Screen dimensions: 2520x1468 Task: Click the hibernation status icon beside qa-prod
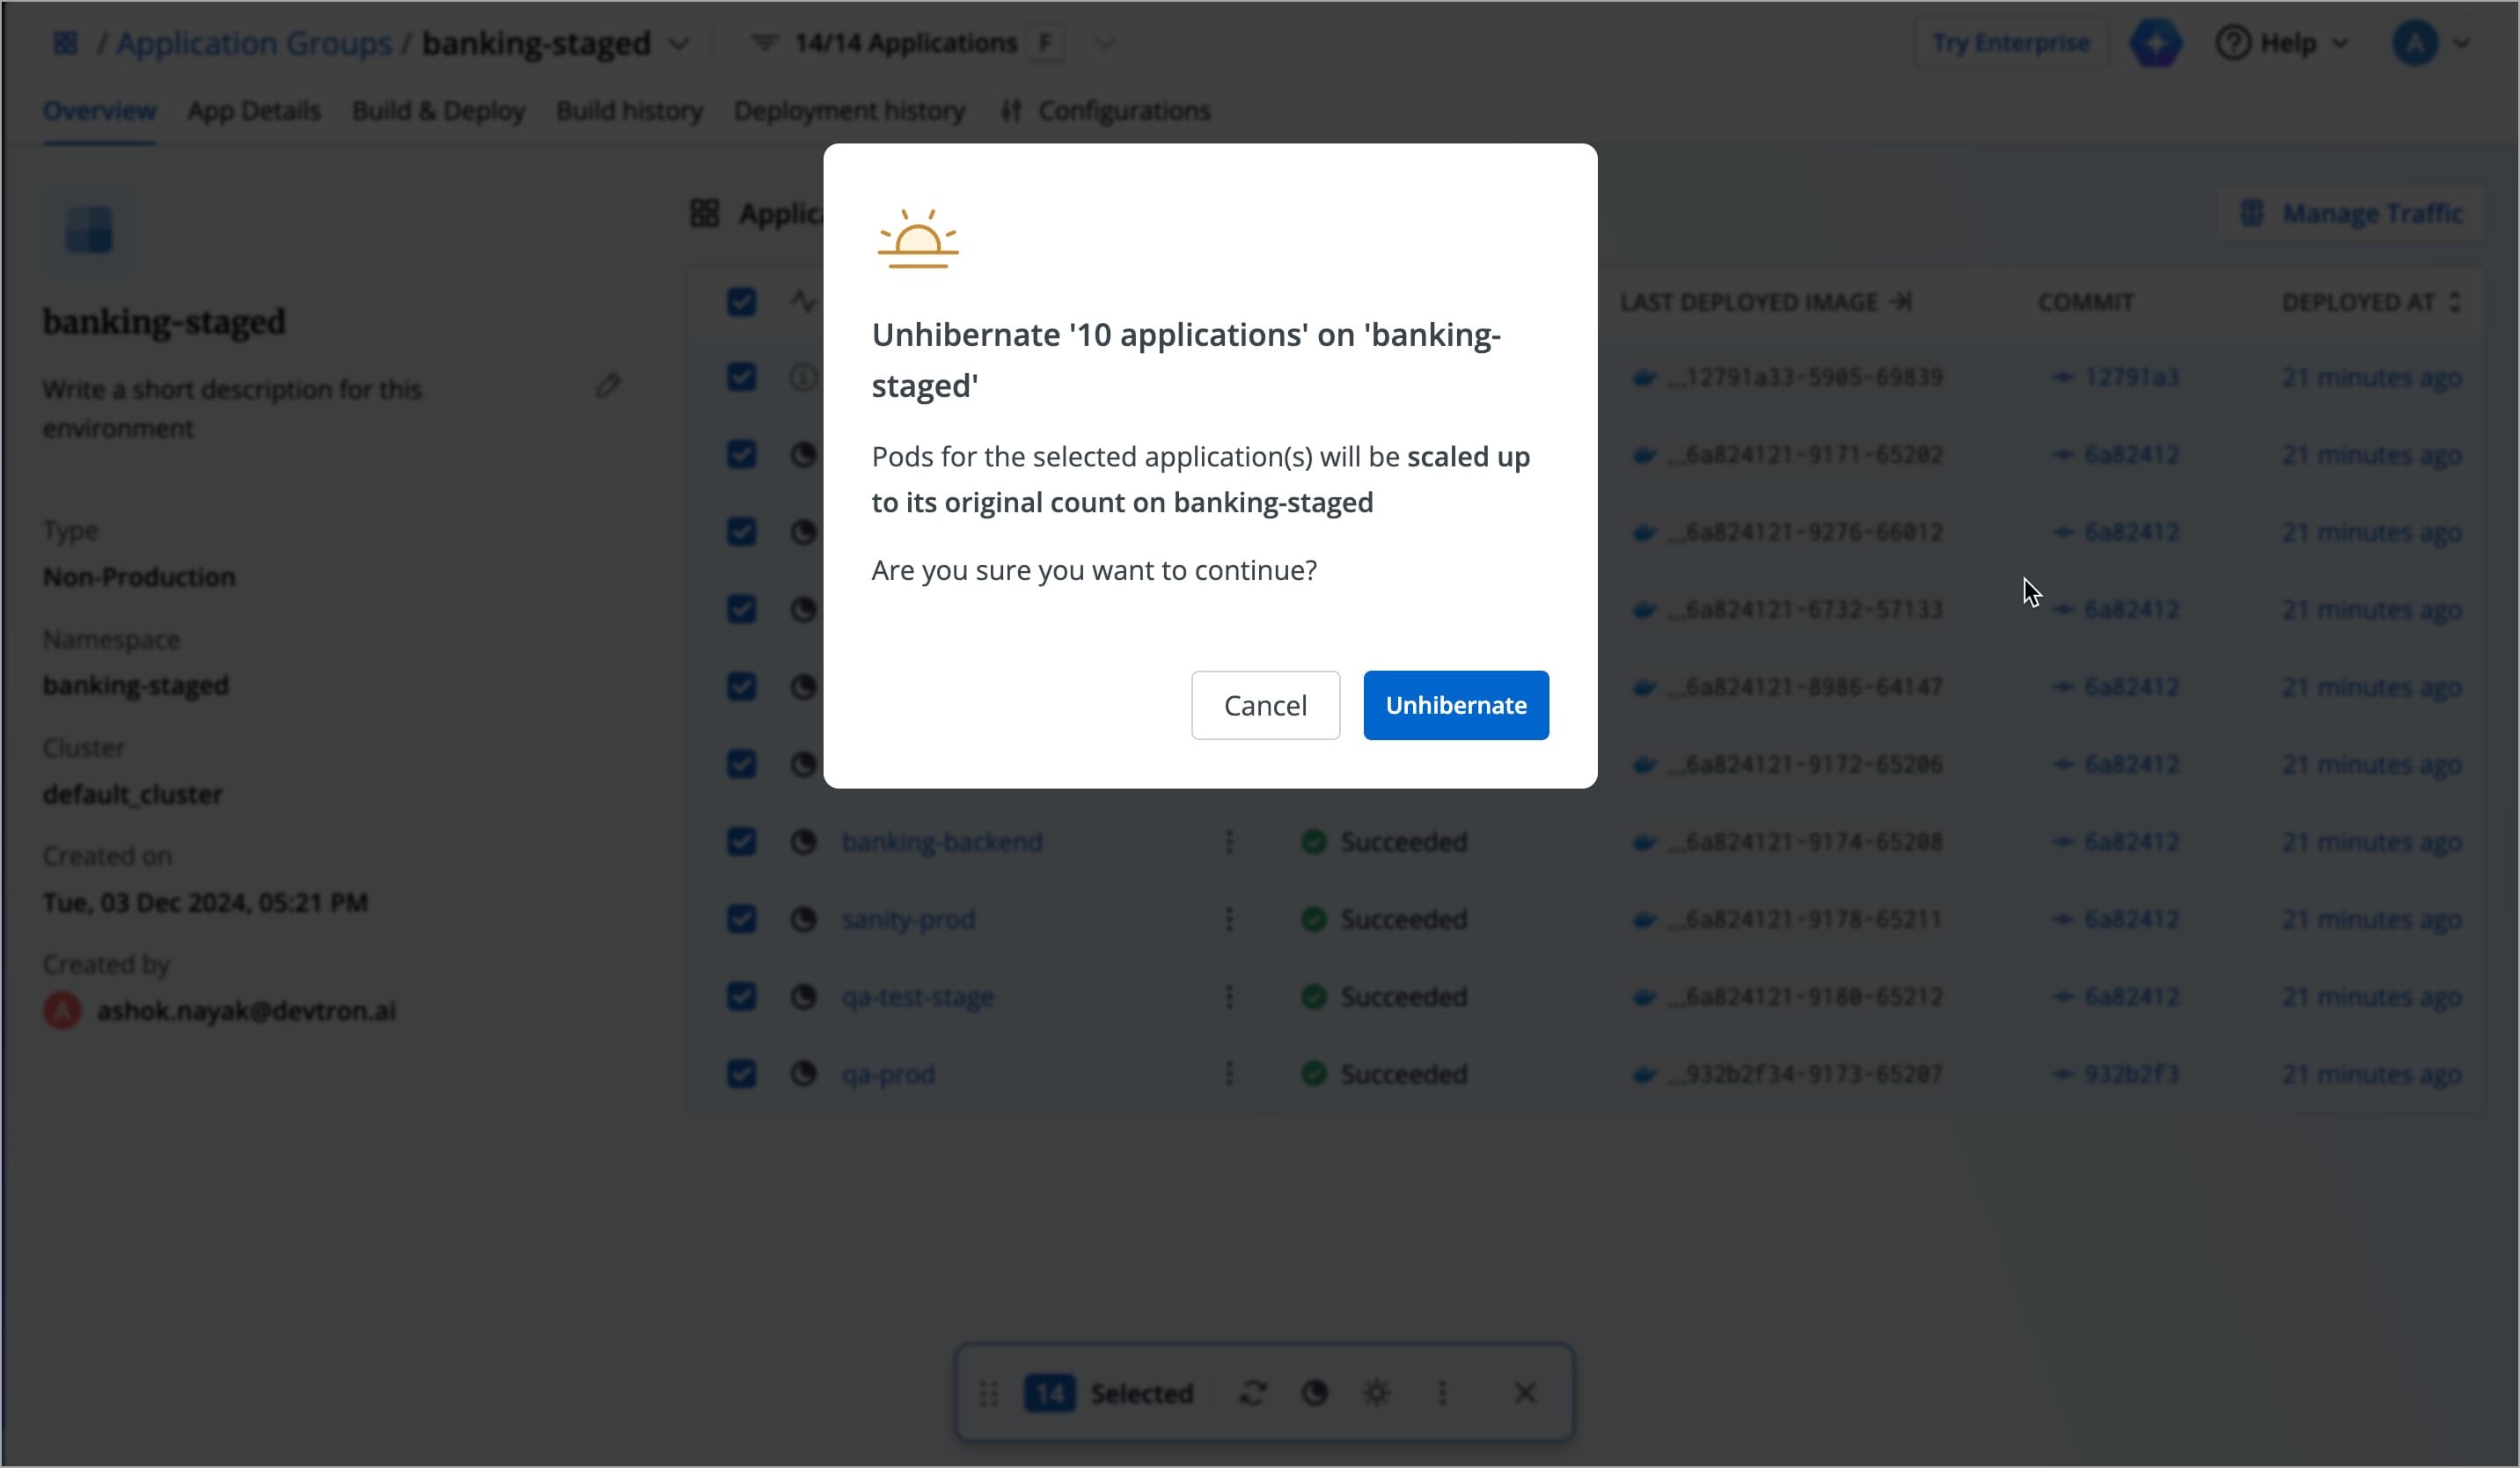coord(803,1074)
